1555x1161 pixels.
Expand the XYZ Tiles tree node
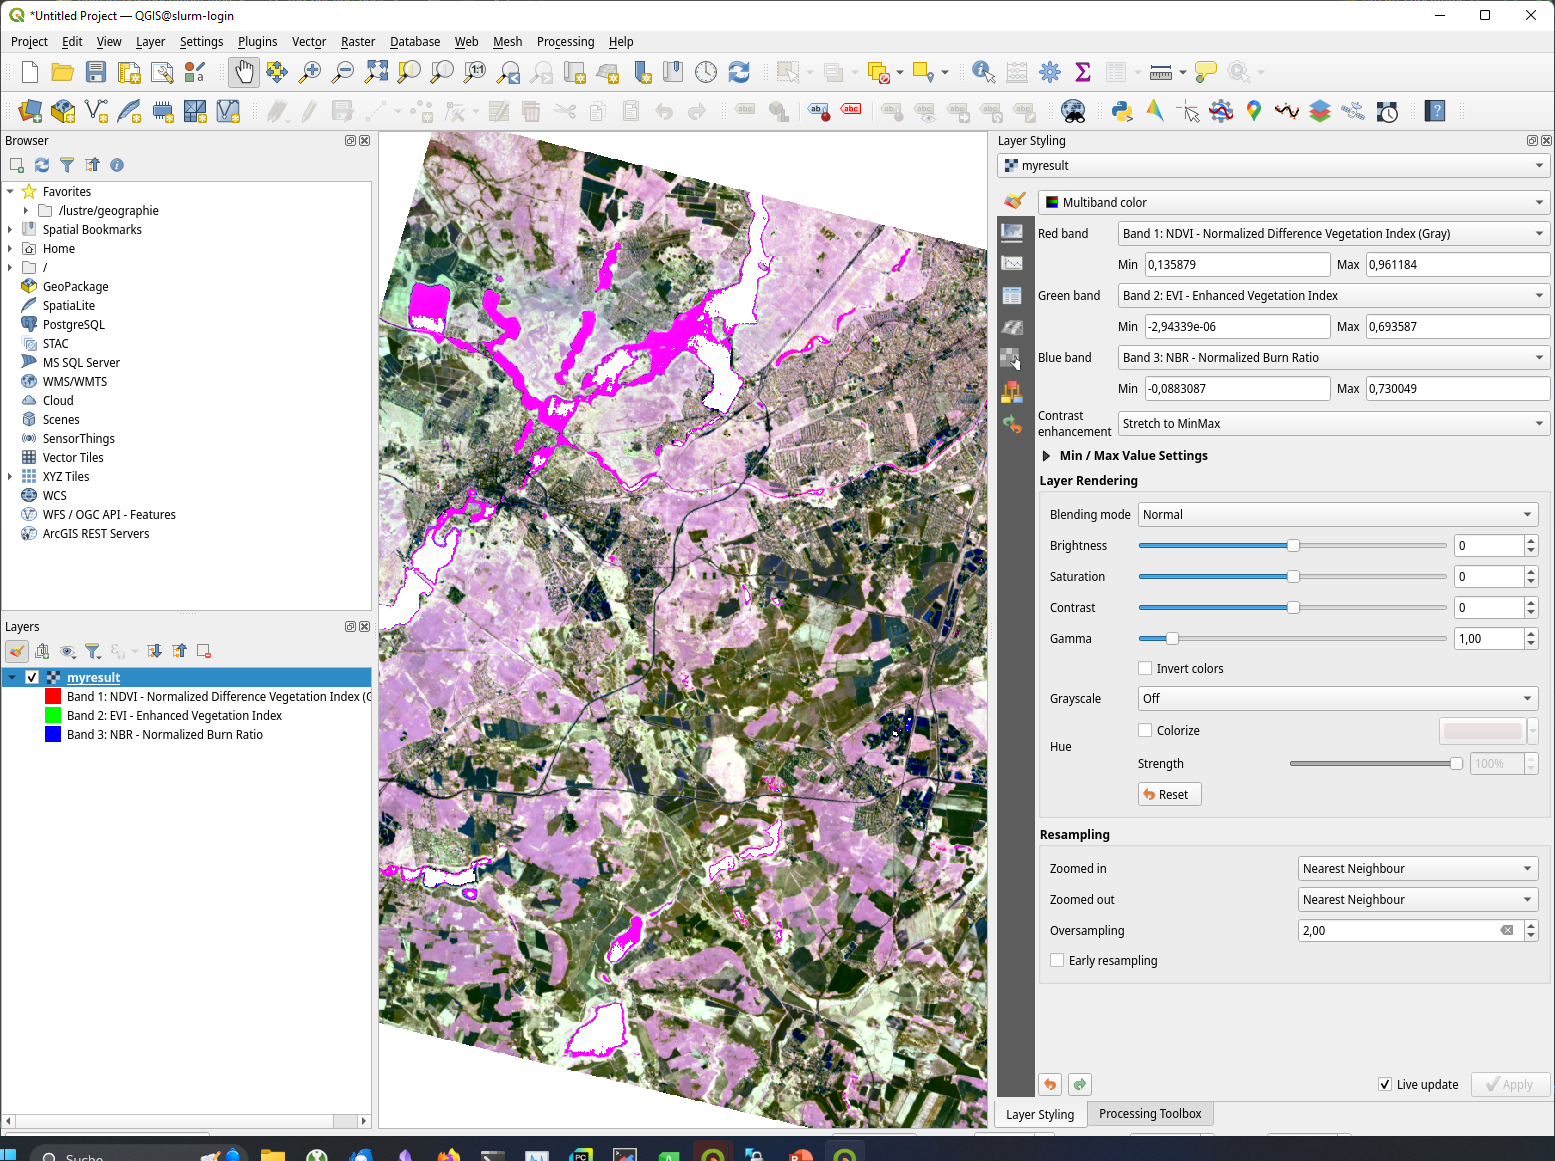click(10, 477)
